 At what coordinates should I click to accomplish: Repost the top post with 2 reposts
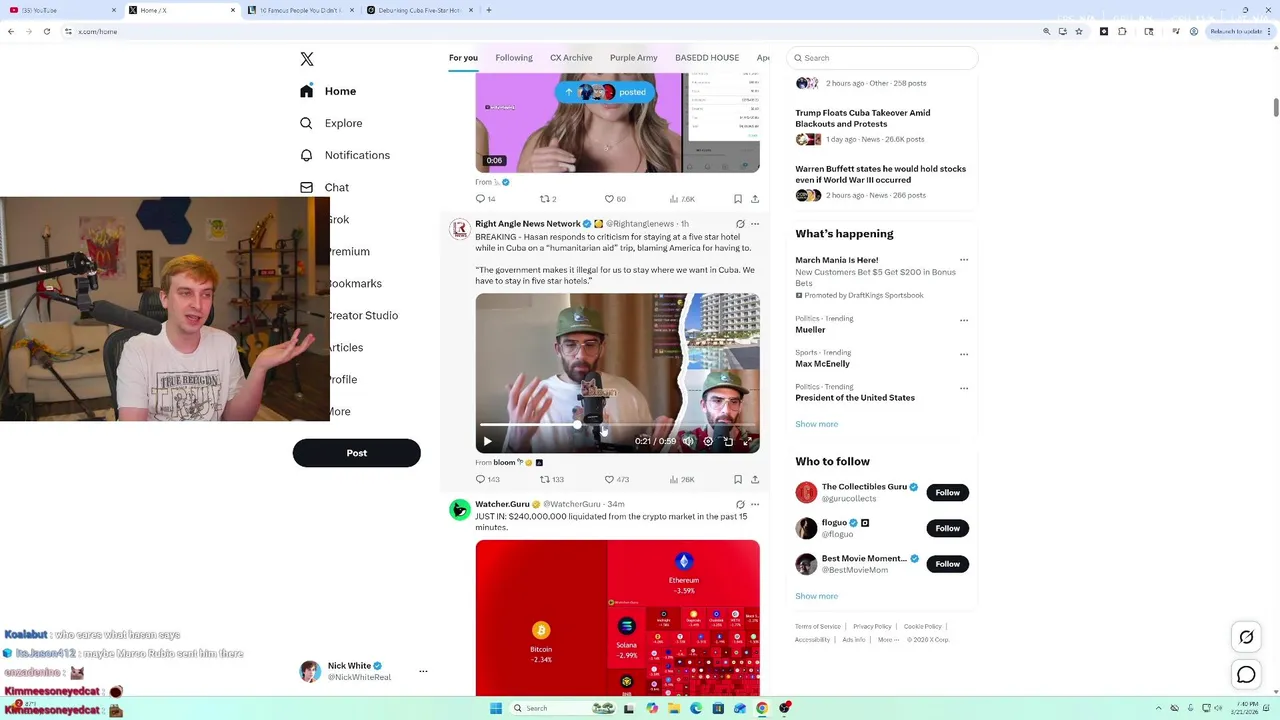(548, 199)
